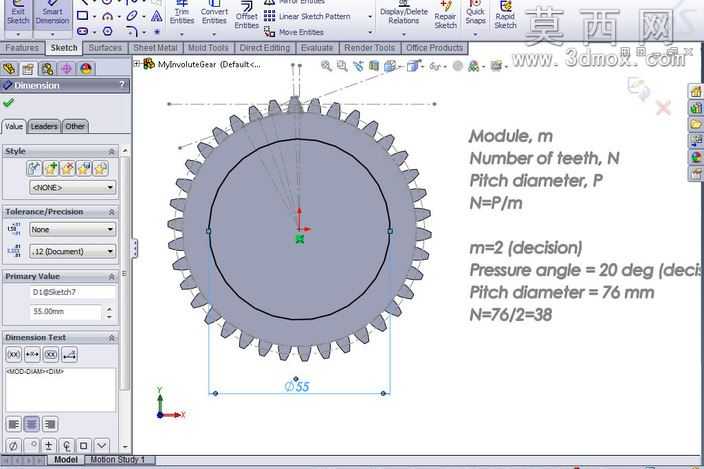Select the Corner Rectangle sketch tool
Viewport: 704px width, 469px height.
click(82, 16)
